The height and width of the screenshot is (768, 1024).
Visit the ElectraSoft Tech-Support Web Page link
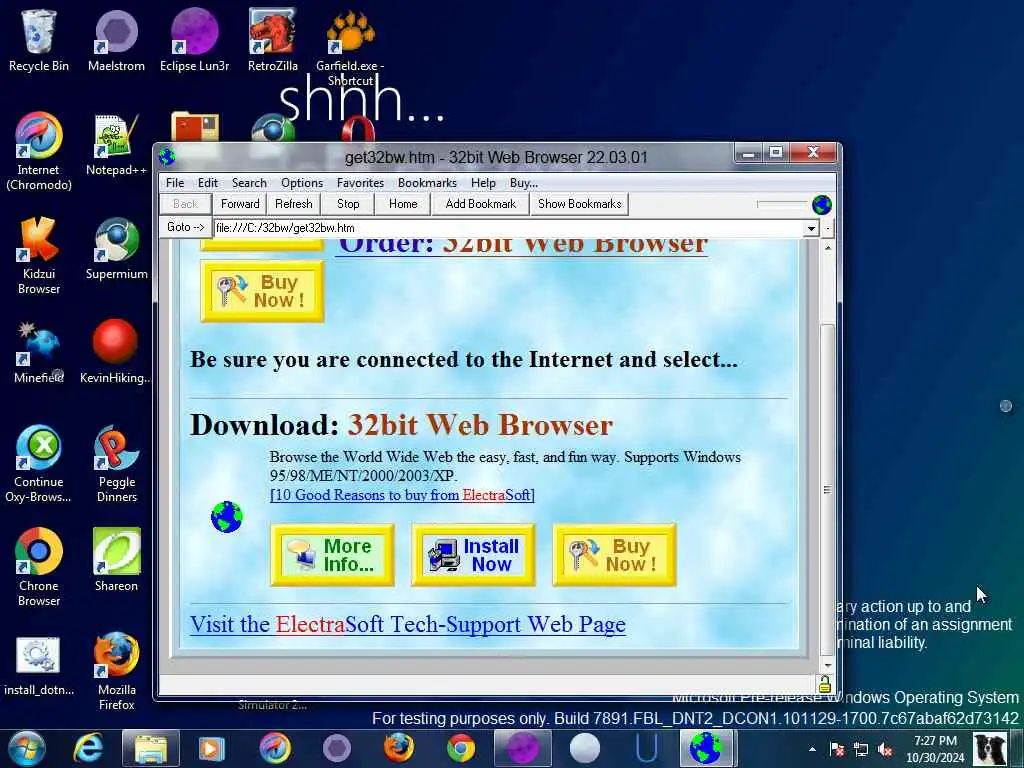pos(408,624)
